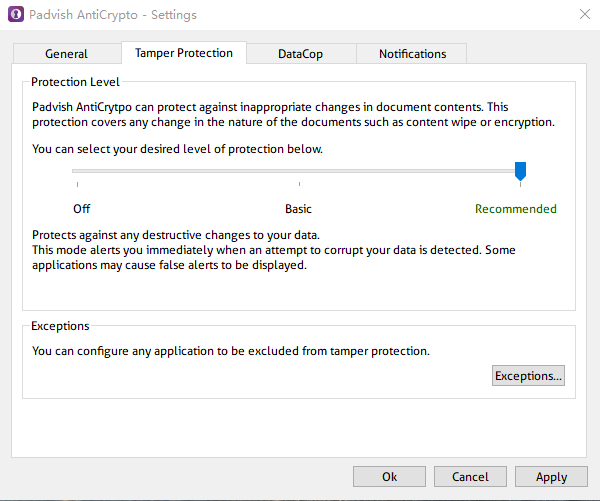
Task: Click the window title 'Padvish AntiCrypto - Settings'
Action: 113,15
